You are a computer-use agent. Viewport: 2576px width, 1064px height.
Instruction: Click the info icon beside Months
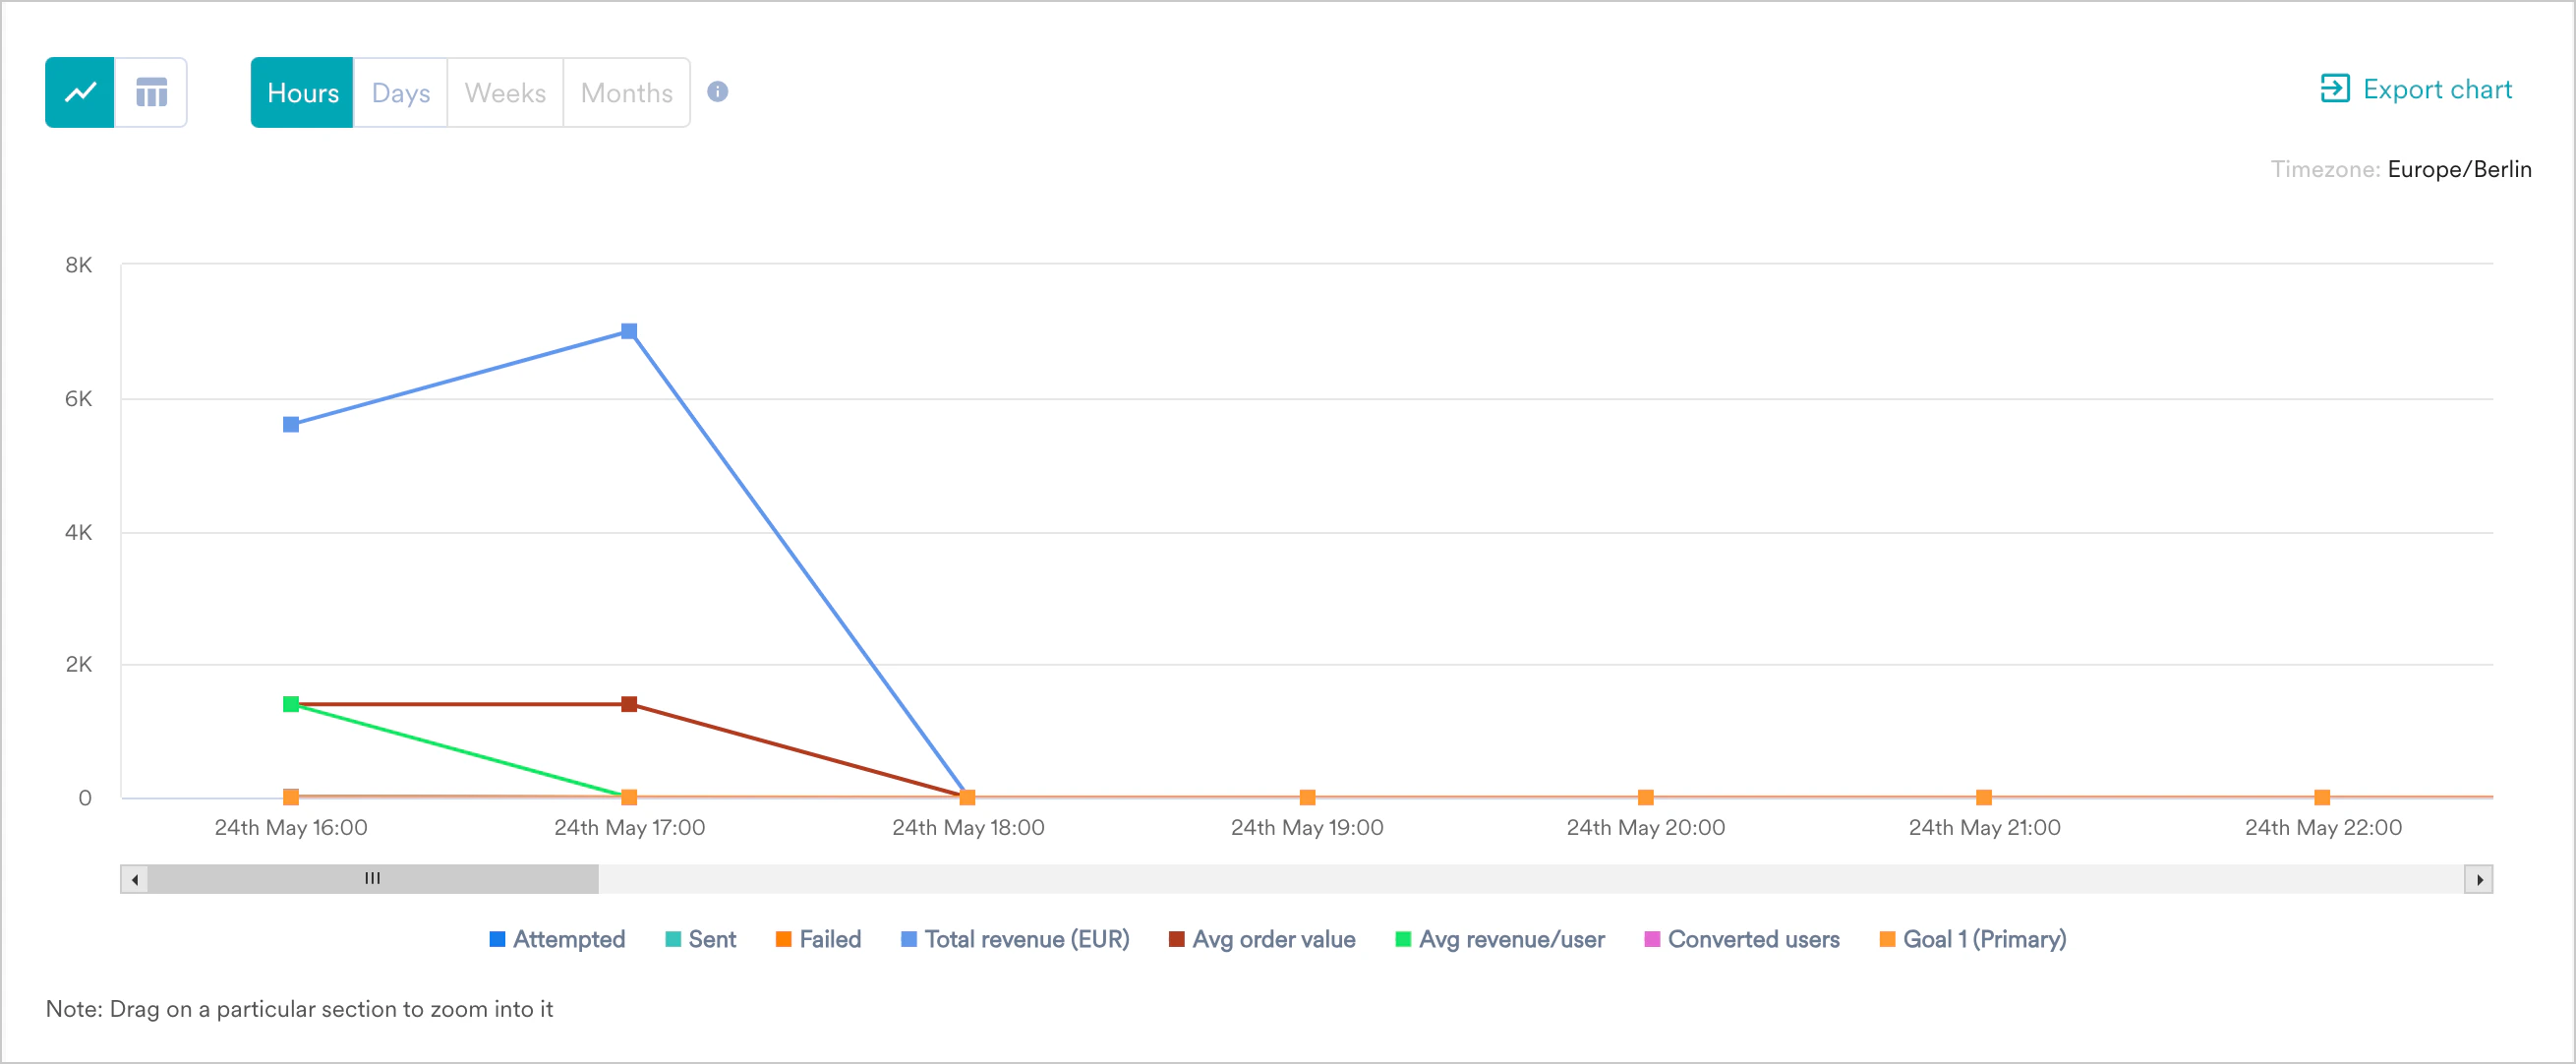click(x=718, y=92)
